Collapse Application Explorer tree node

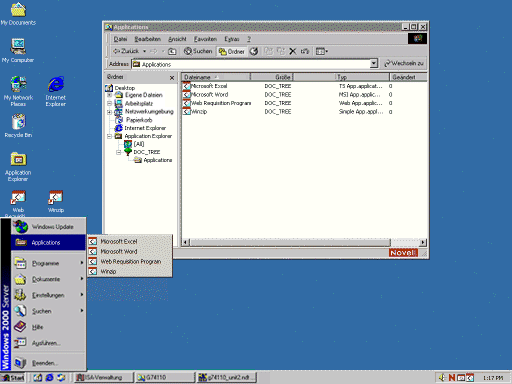tap(109, 136)
